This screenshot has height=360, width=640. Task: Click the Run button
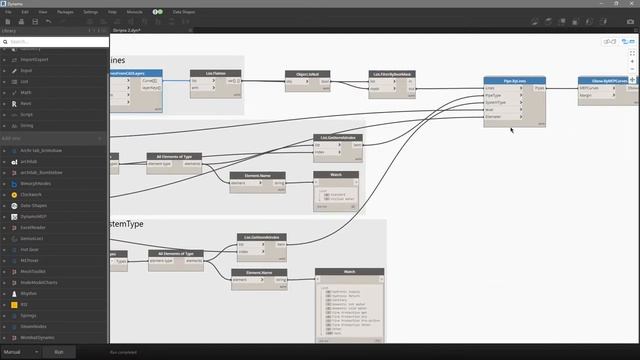[x=59, y=352]
